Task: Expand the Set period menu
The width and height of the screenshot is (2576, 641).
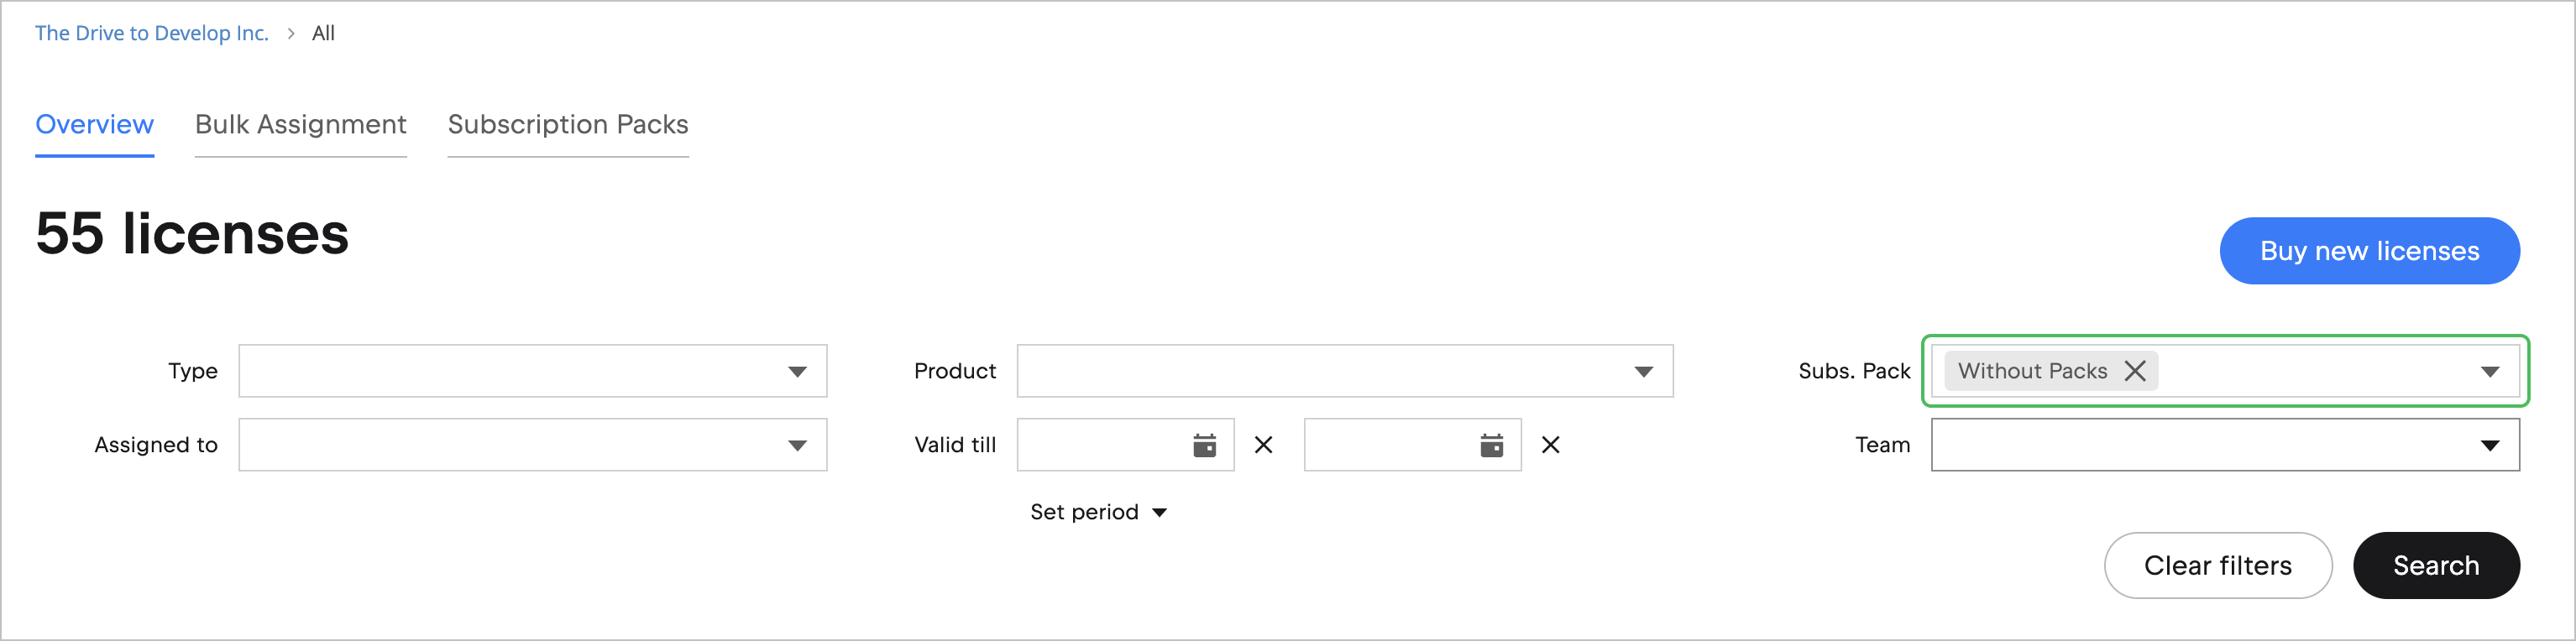Action: (1098, 512)
